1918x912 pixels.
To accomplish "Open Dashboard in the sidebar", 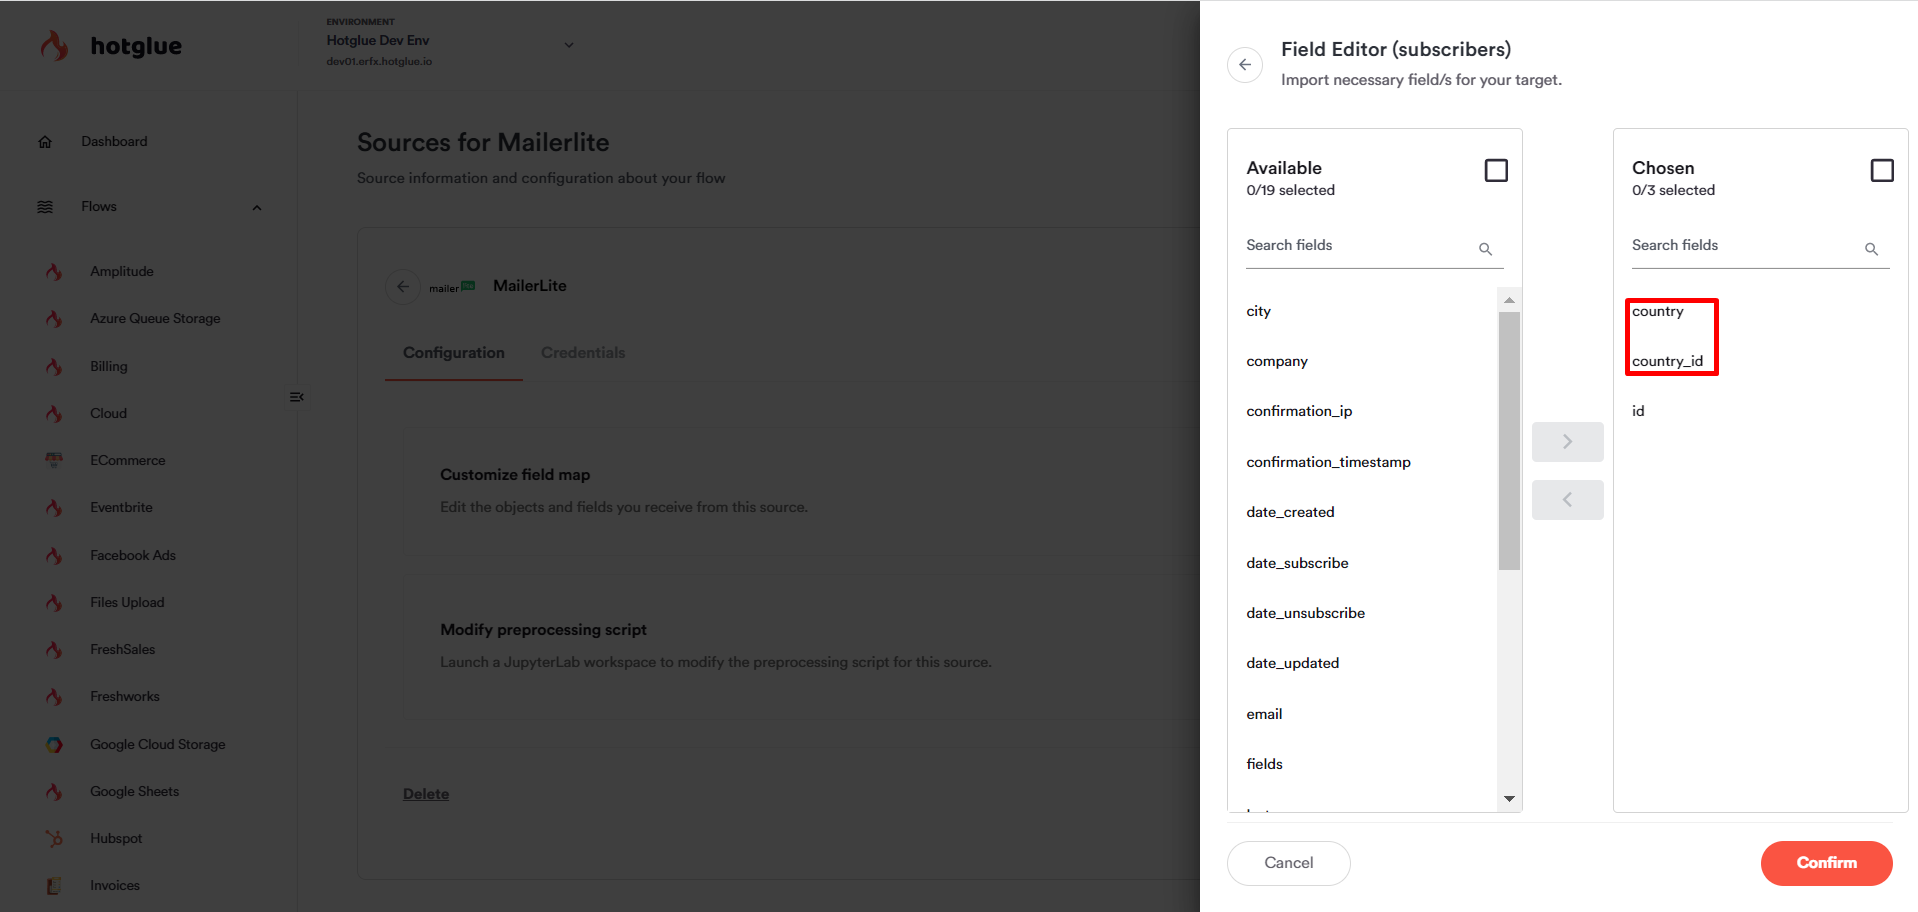I will pos(114,142).
